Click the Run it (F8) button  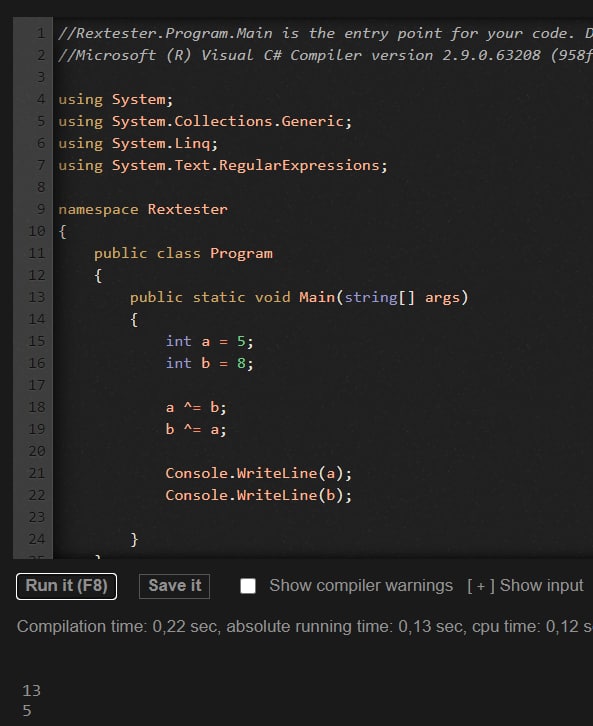pyautogui.click(x=66, y=586)
